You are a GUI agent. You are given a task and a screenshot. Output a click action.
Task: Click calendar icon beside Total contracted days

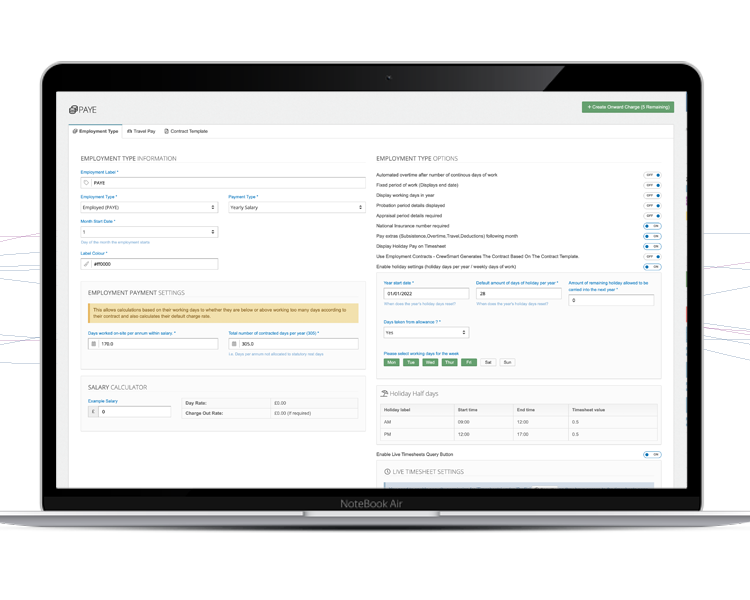[234, 343]
